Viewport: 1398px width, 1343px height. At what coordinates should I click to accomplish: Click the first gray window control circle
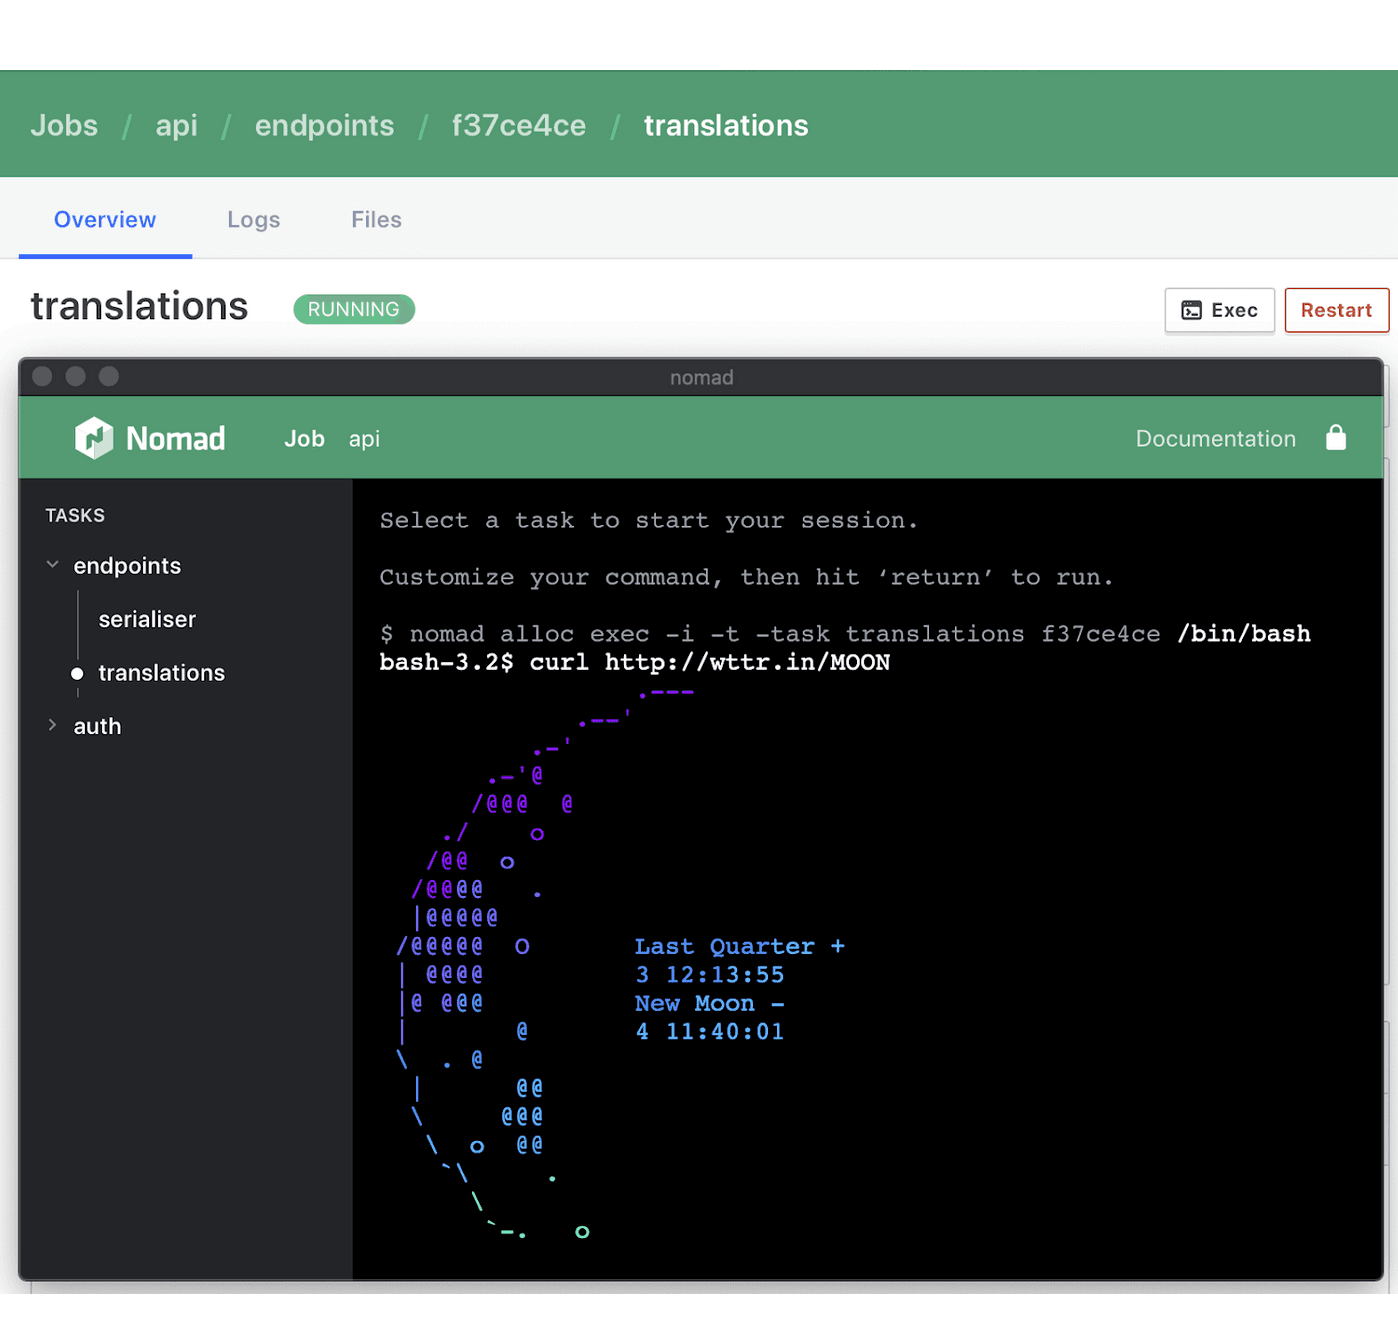tap(42, 376)
